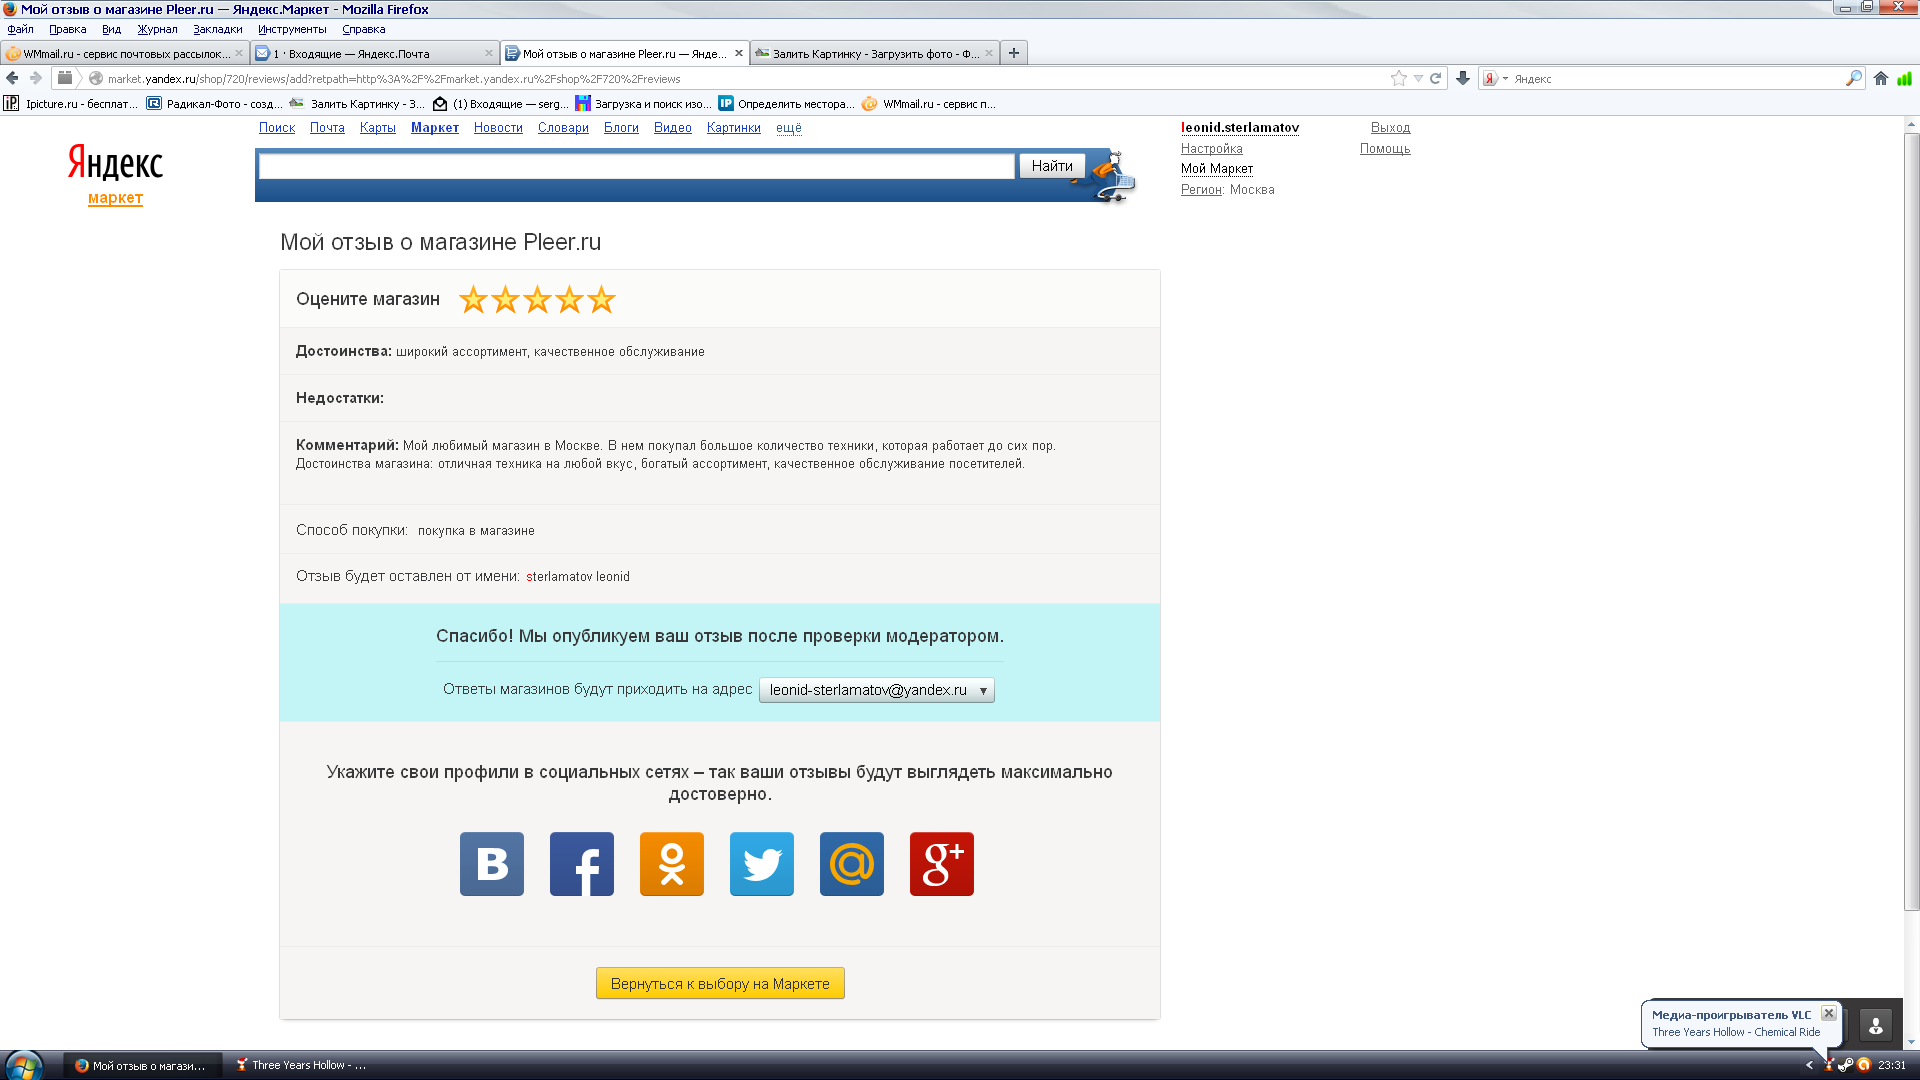Screen dimensions: 1920x1080
Task: Click the browser Back arrow button
Action: [12, 78]
